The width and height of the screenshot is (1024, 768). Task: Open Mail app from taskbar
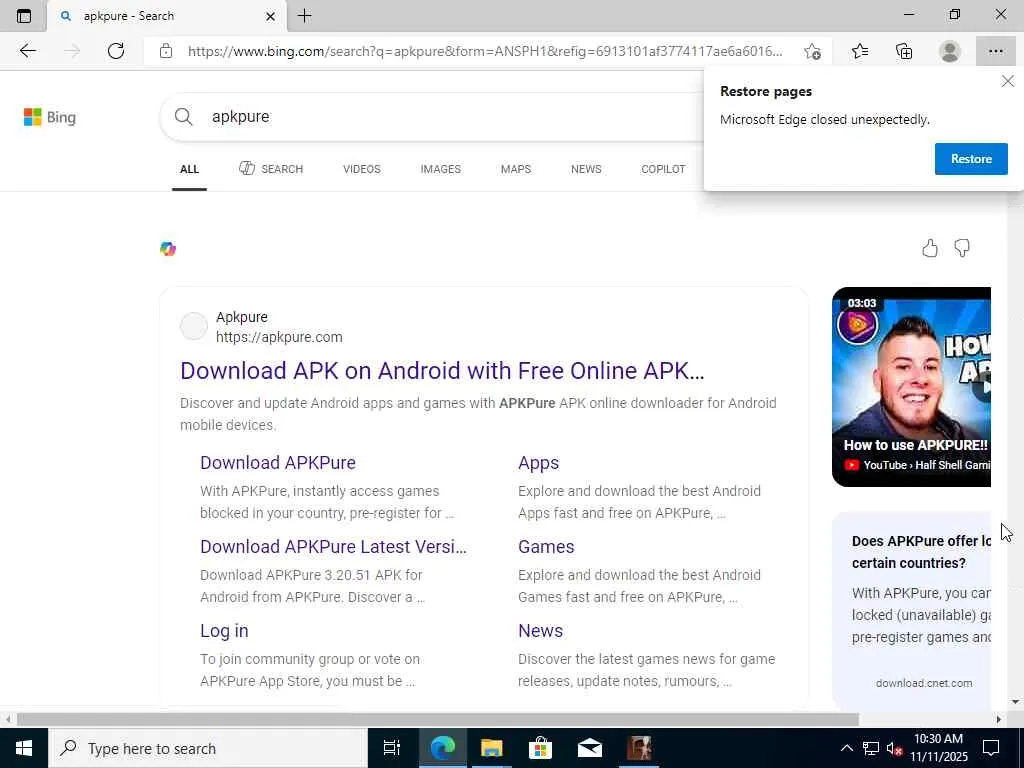(x=590, y=748)
